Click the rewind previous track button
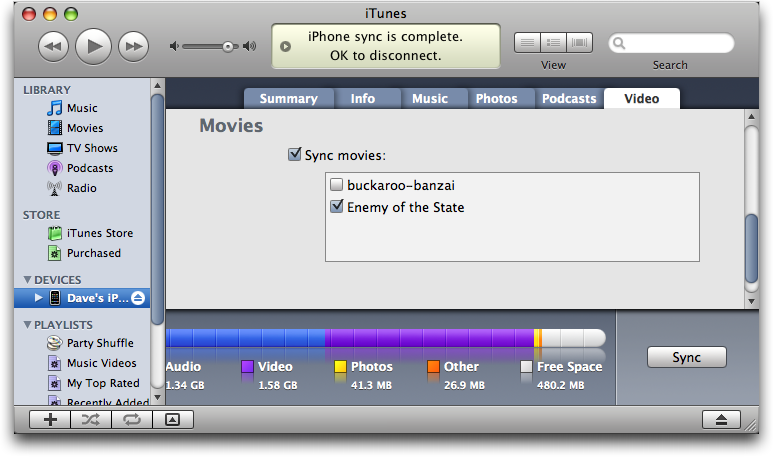Image resolution: width=773 pixels, height=457 pixels. point(53,46)
